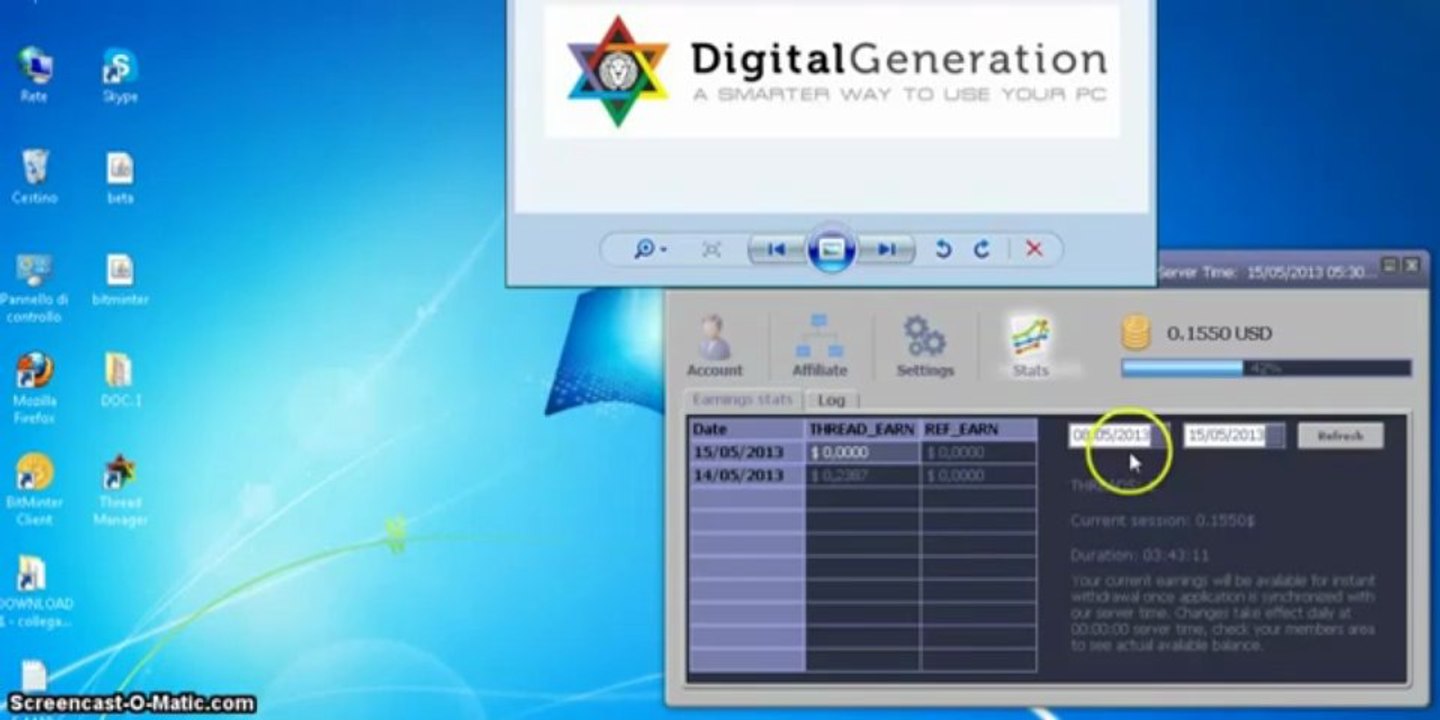Delete the image with the red X
This screenshot has width=1440, height=720.
[1034, 249]
